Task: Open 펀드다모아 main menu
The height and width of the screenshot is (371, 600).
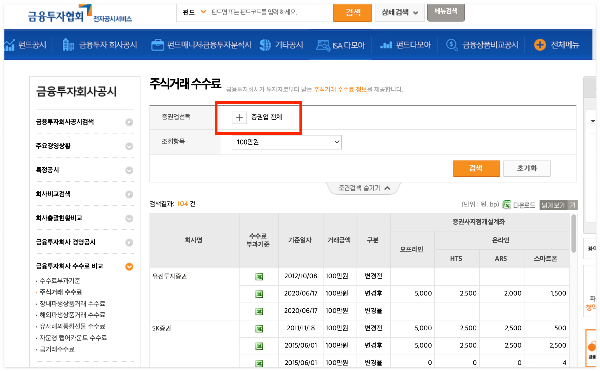Action: point(413,45)
